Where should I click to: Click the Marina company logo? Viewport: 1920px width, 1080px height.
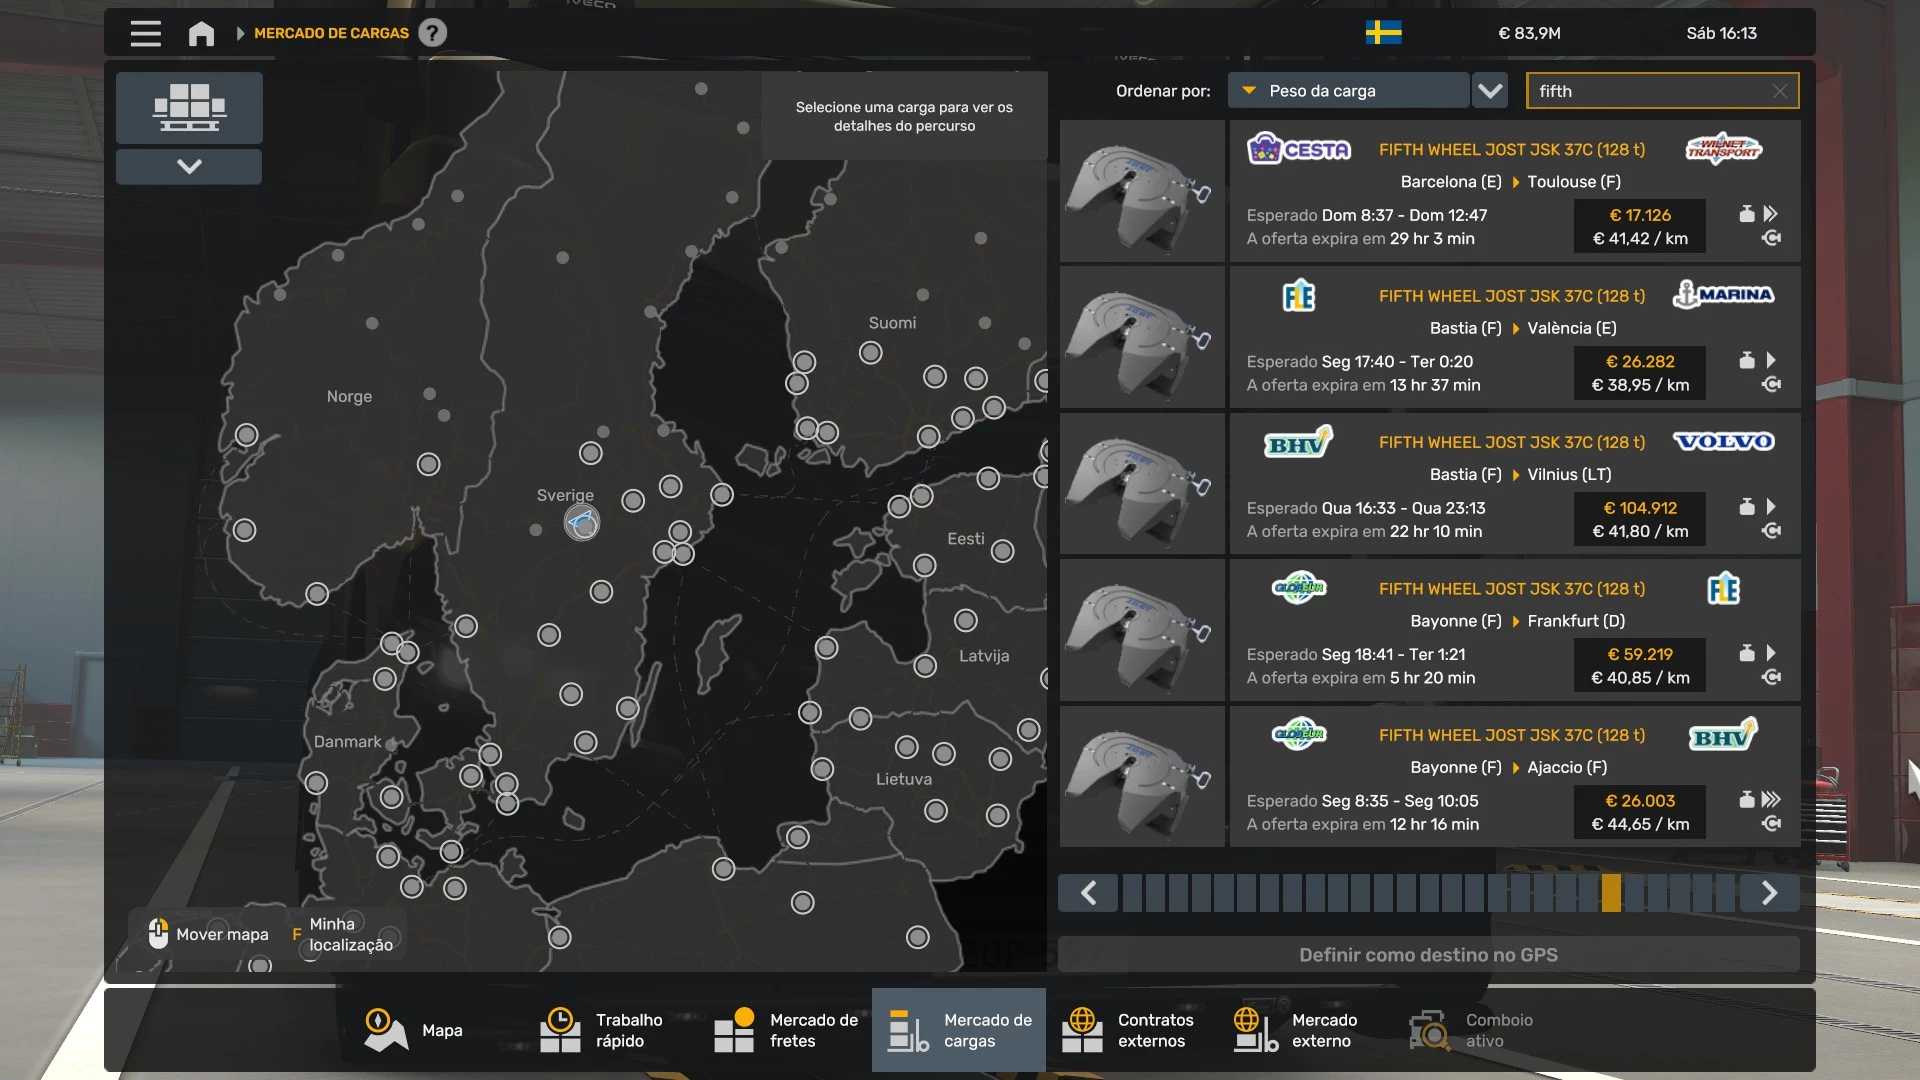pos(1723,295)
